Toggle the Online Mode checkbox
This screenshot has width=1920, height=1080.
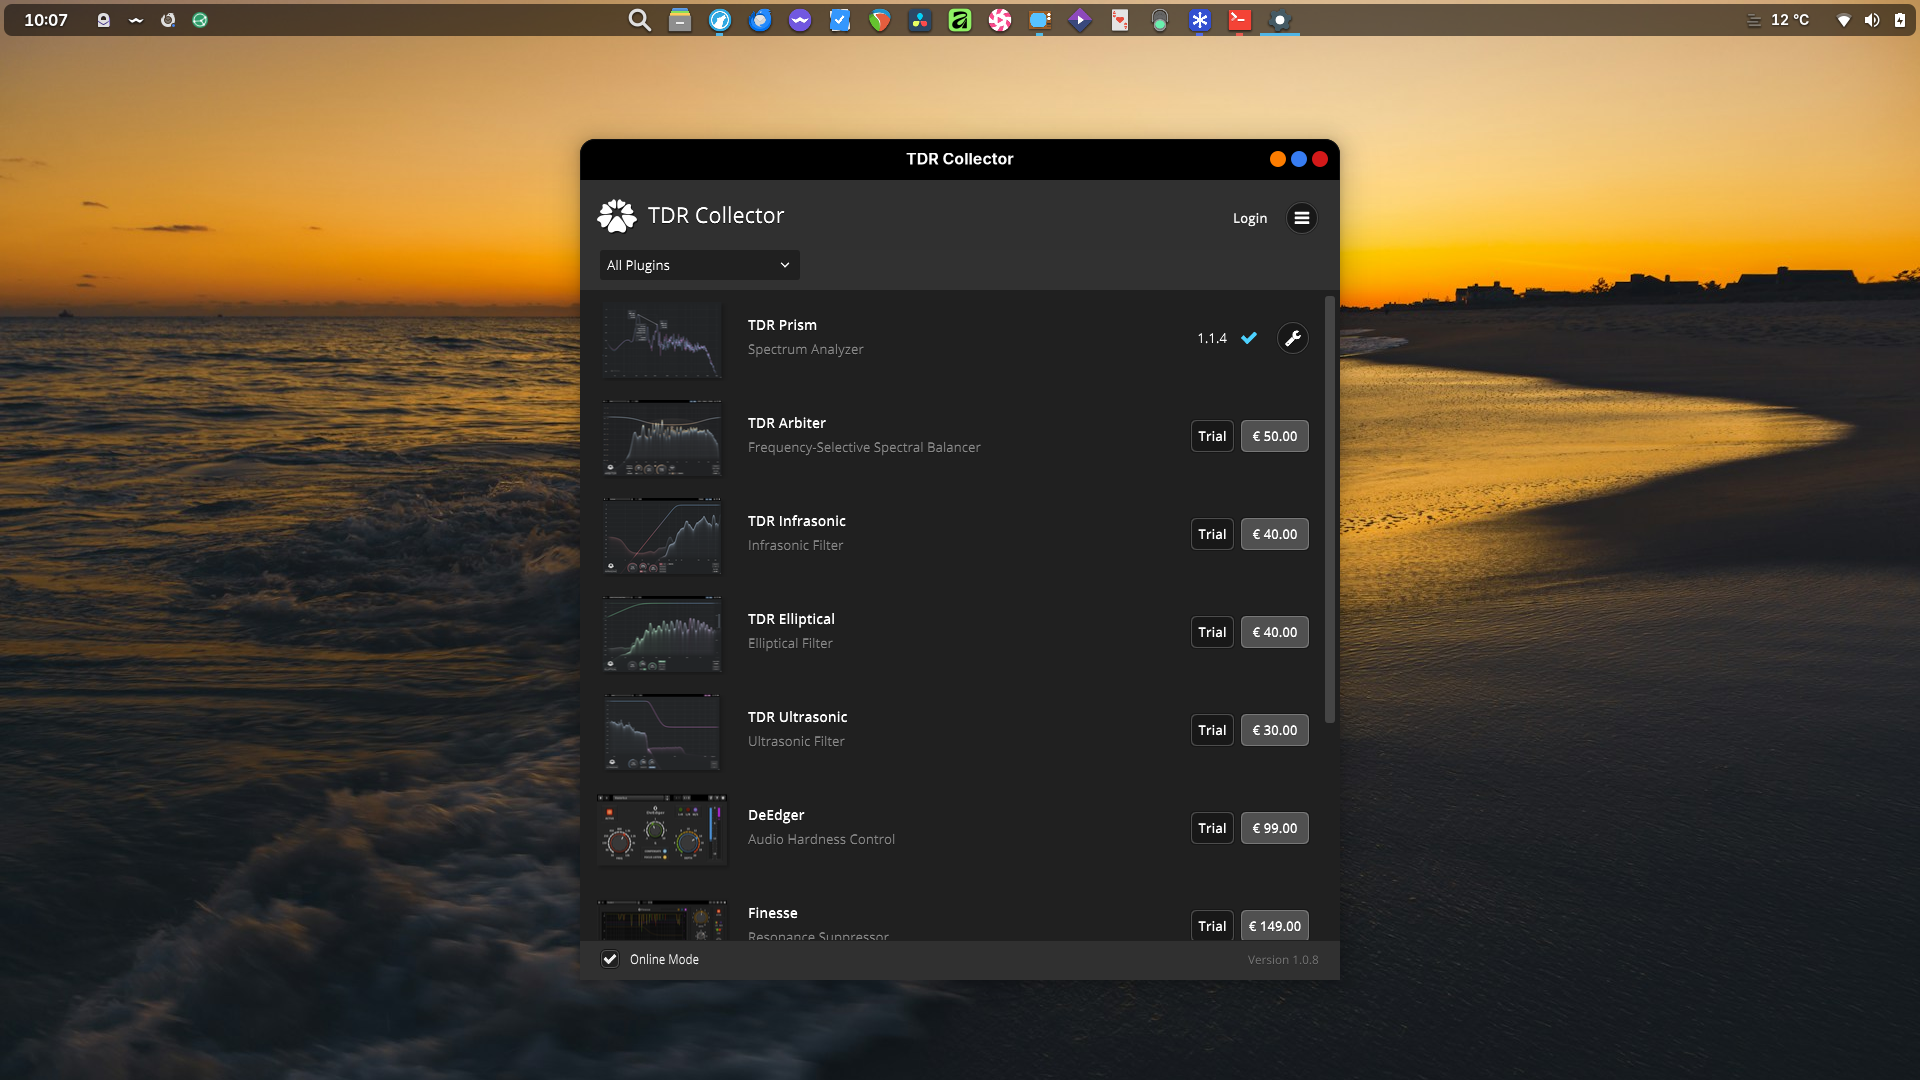pyautogui.click(x=610, y=959)
